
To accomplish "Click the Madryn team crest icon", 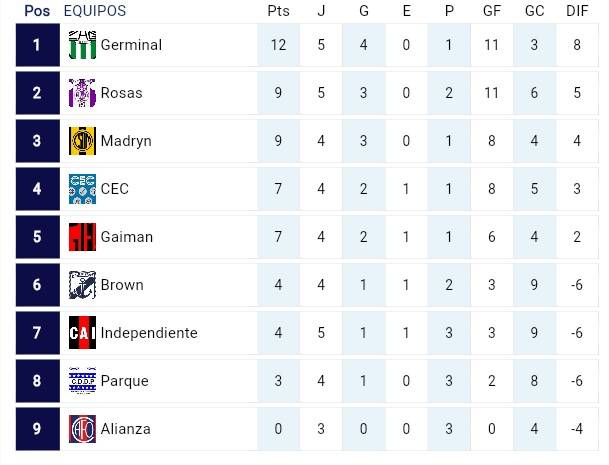I will [82, 141].
